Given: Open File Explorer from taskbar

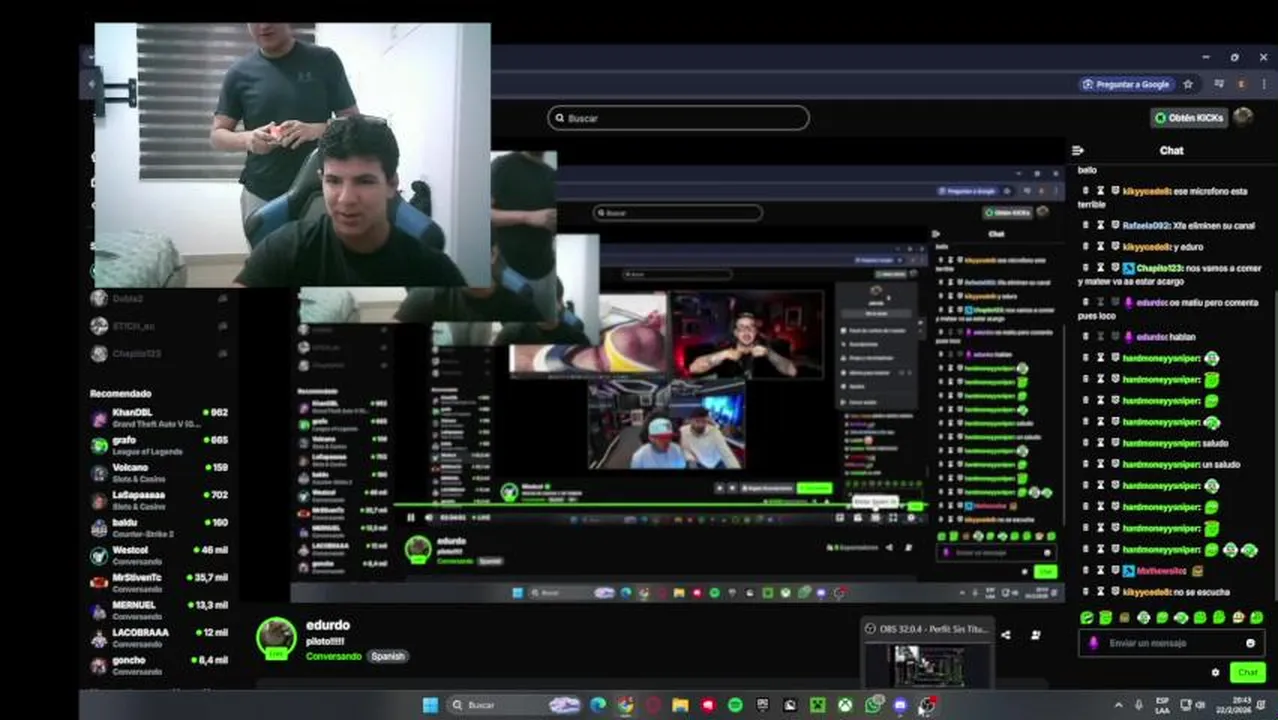Looking at the screenshot, I should (680, 705).
